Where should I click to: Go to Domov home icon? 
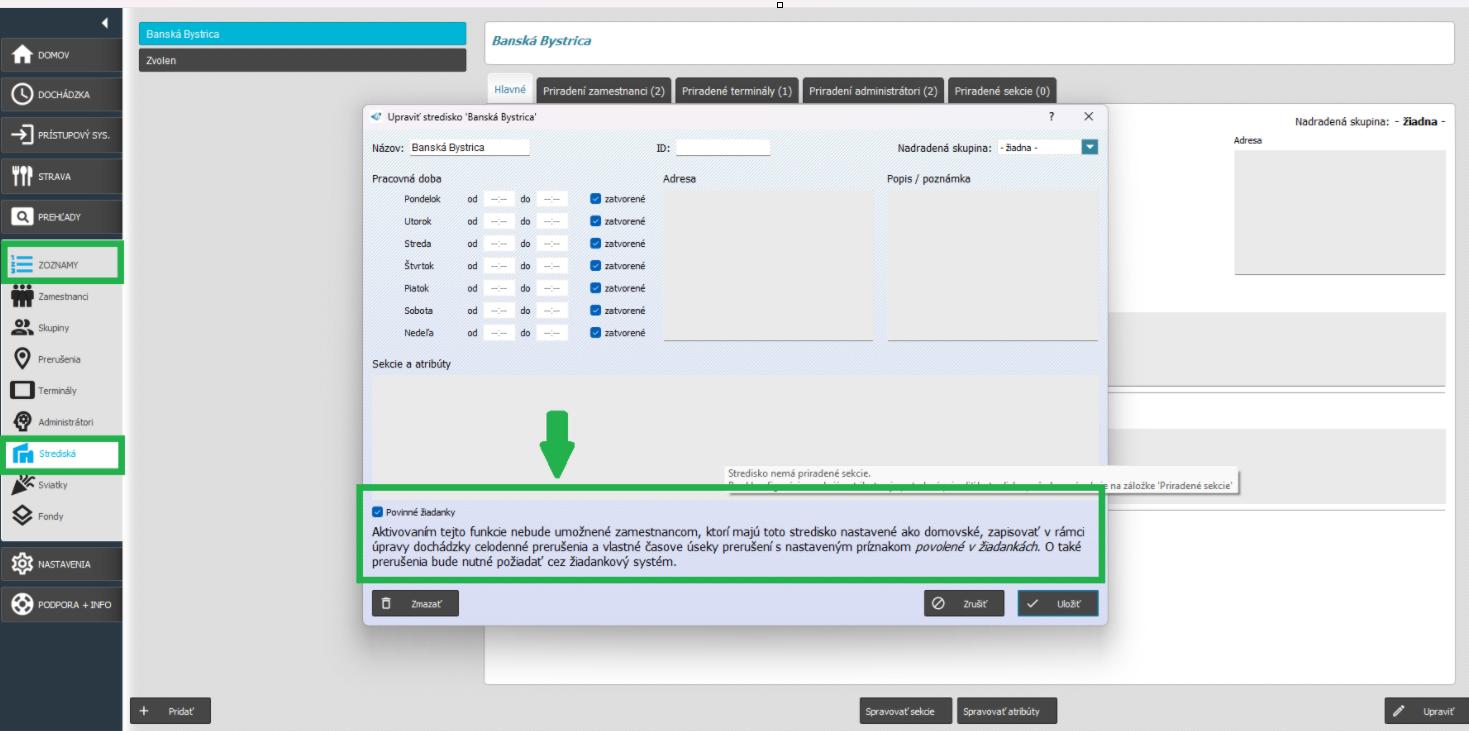click(x=22, y=55)
